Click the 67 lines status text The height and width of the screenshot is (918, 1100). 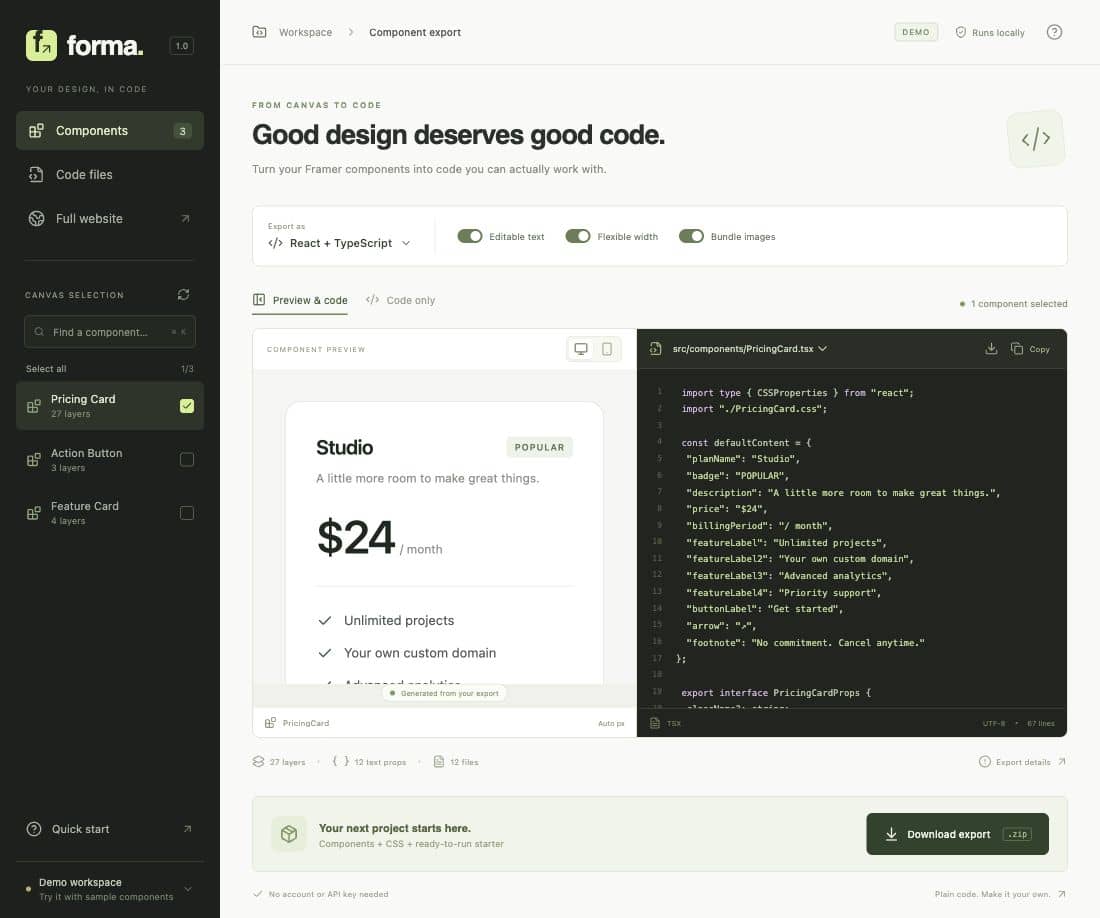point(1041,723)
